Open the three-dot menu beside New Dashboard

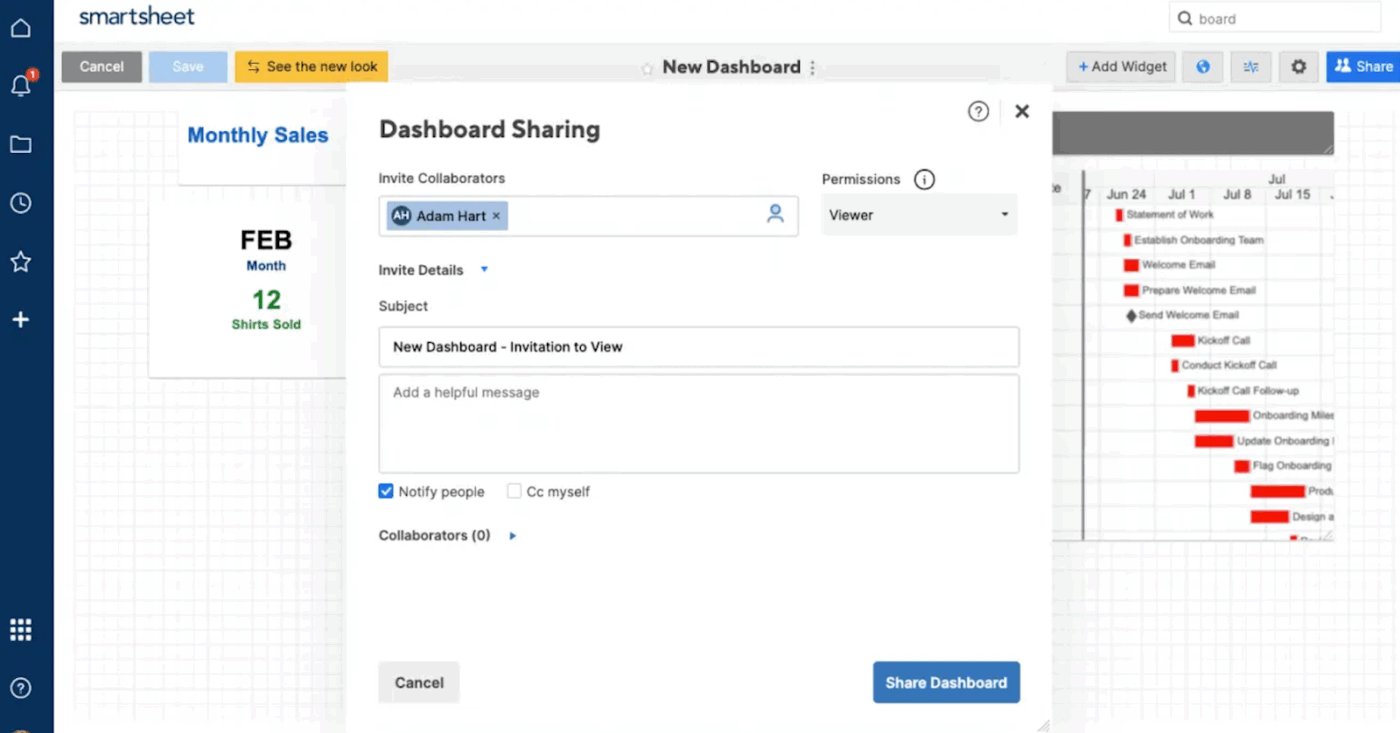(813, 67)
